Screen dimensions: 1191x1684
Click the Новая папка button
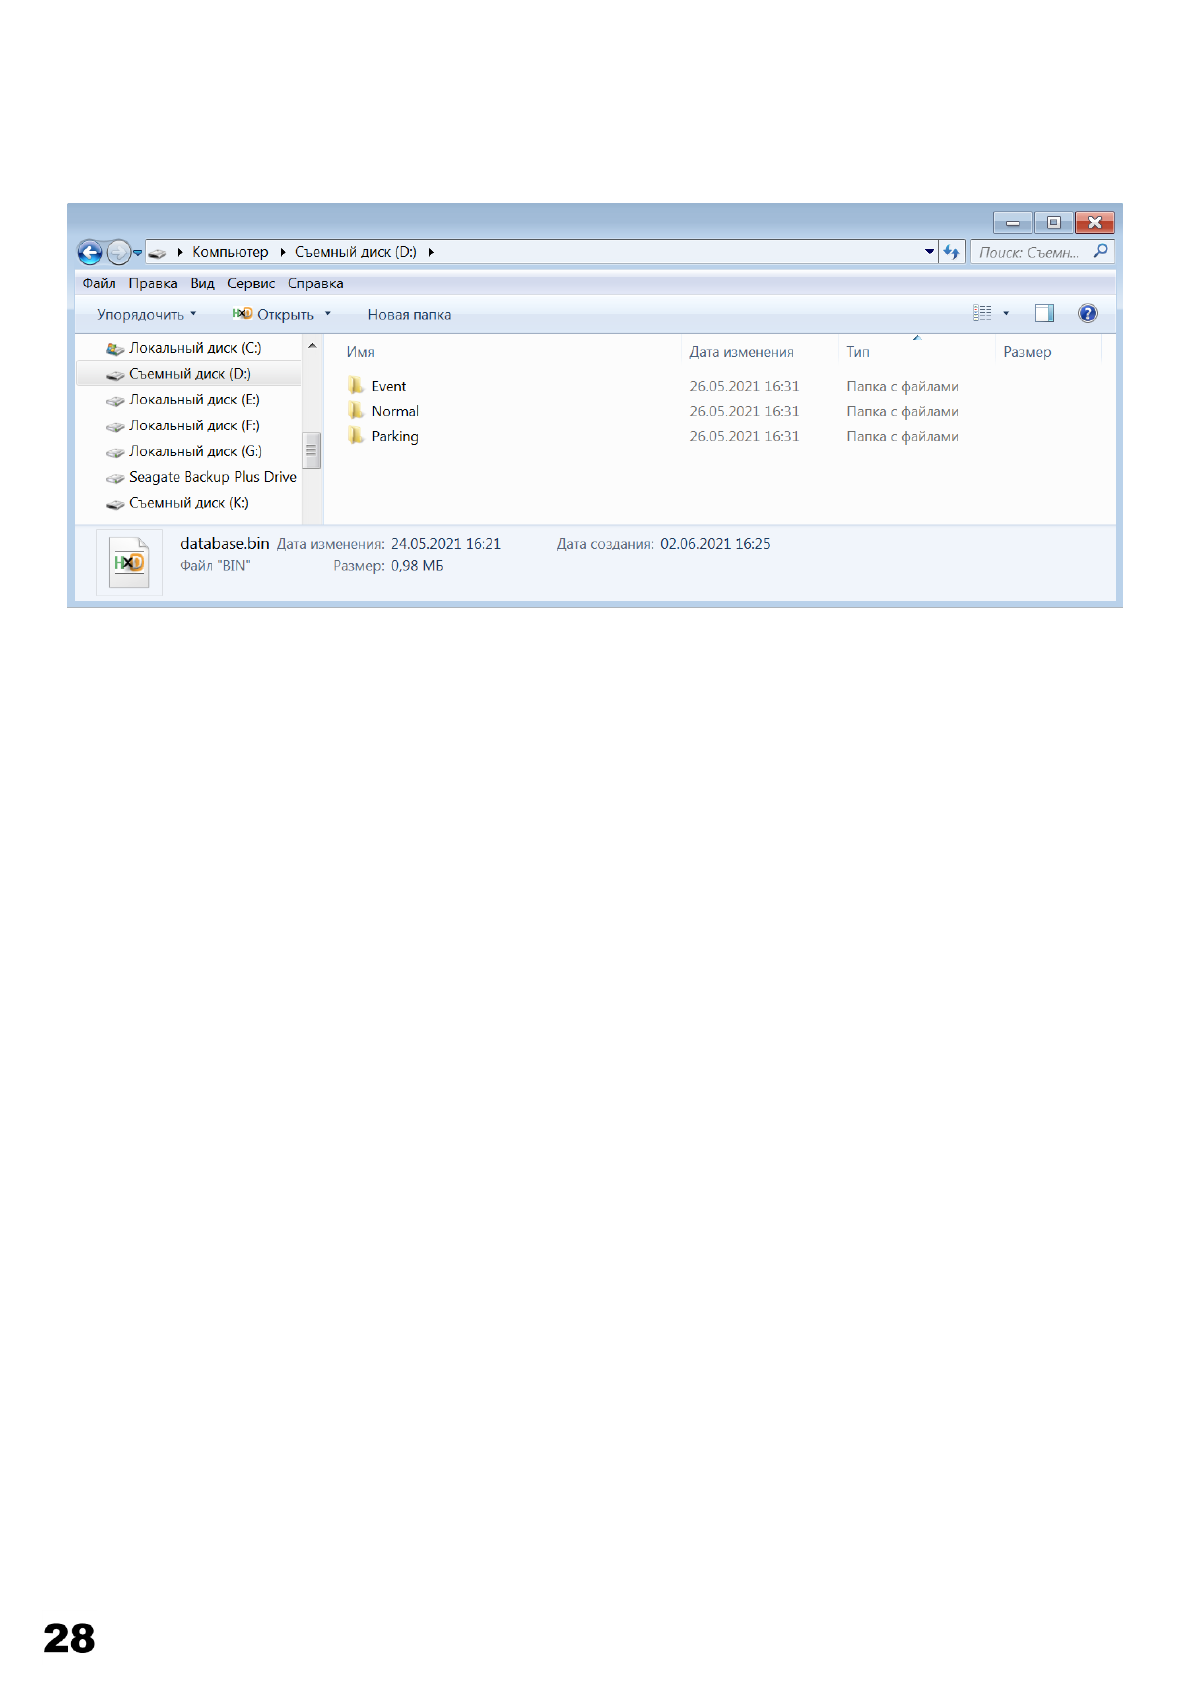click(409, 315)
